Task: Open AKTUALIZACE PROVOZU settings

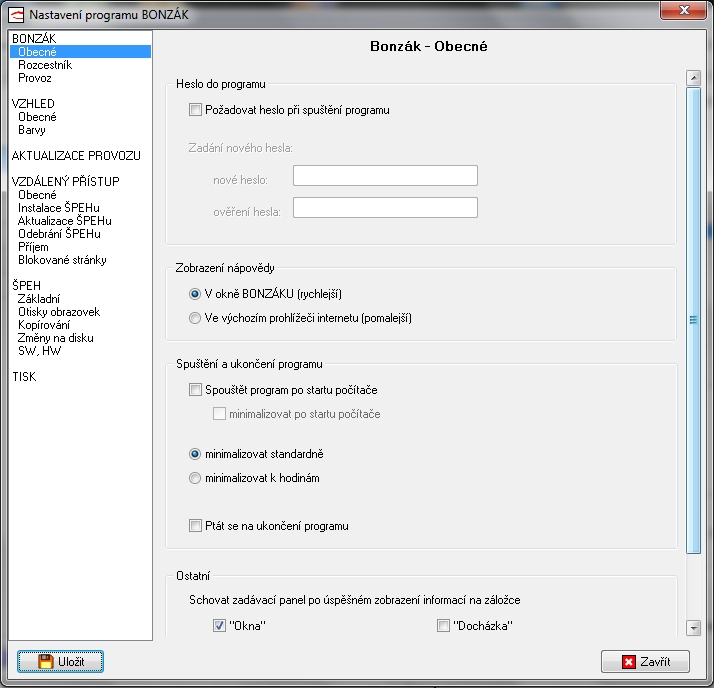Action: coord(76,156)
